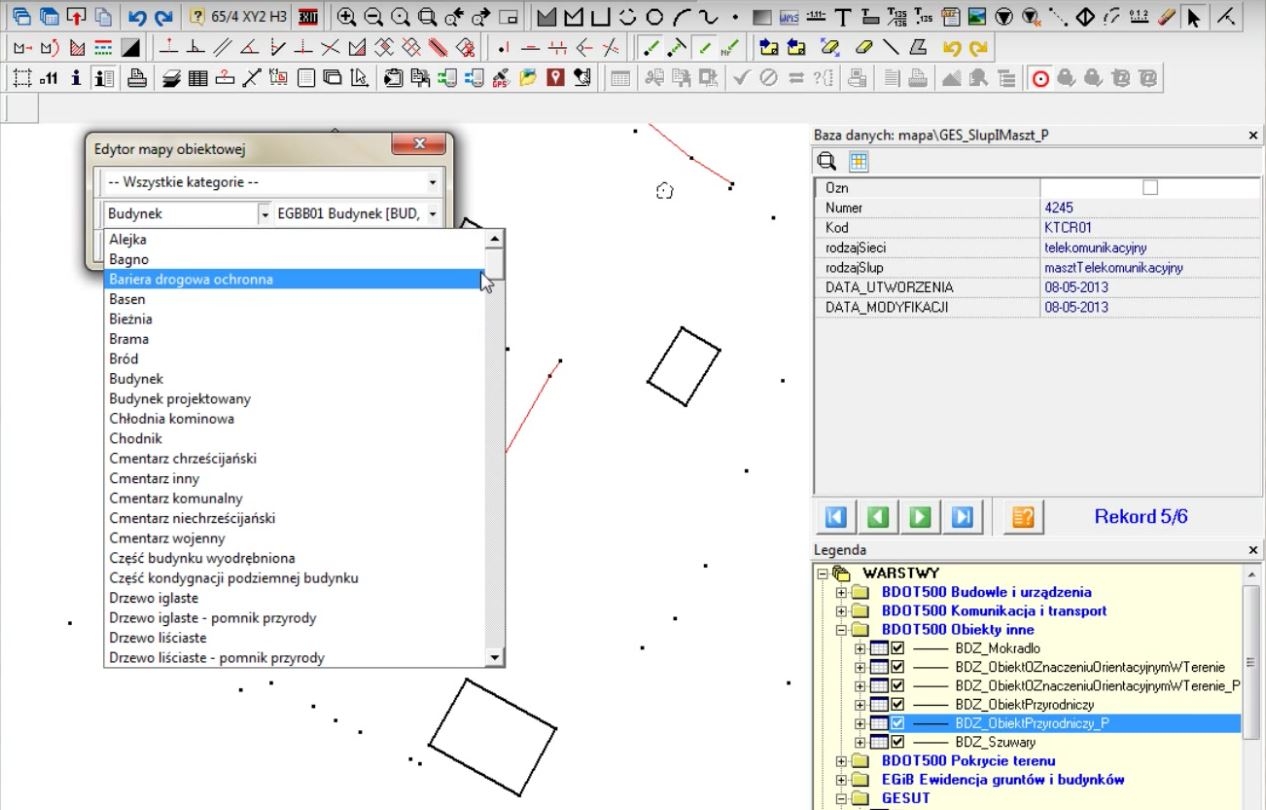Open the layers stack icon in toolbar
The image size is (1266, 810).
[x=172, y=79]
